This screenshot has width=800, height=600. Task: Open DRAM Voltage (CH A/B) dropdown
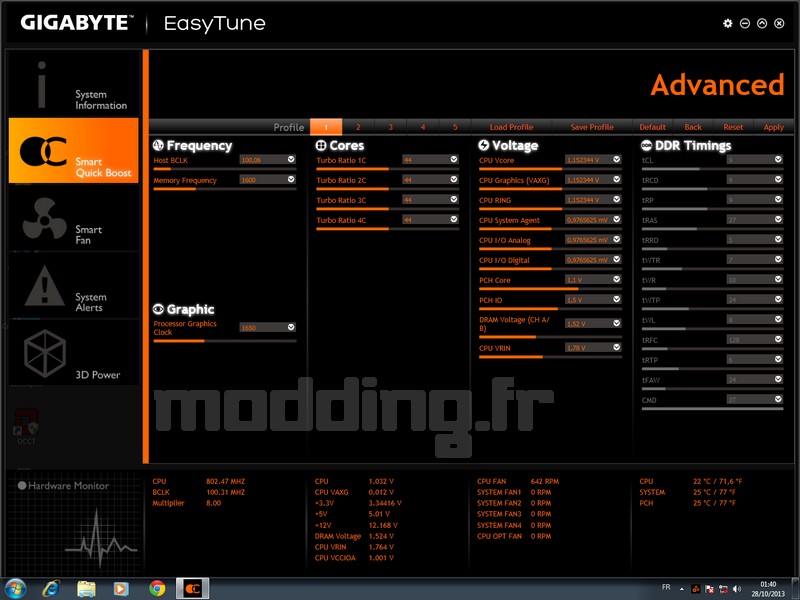point(616,323)
